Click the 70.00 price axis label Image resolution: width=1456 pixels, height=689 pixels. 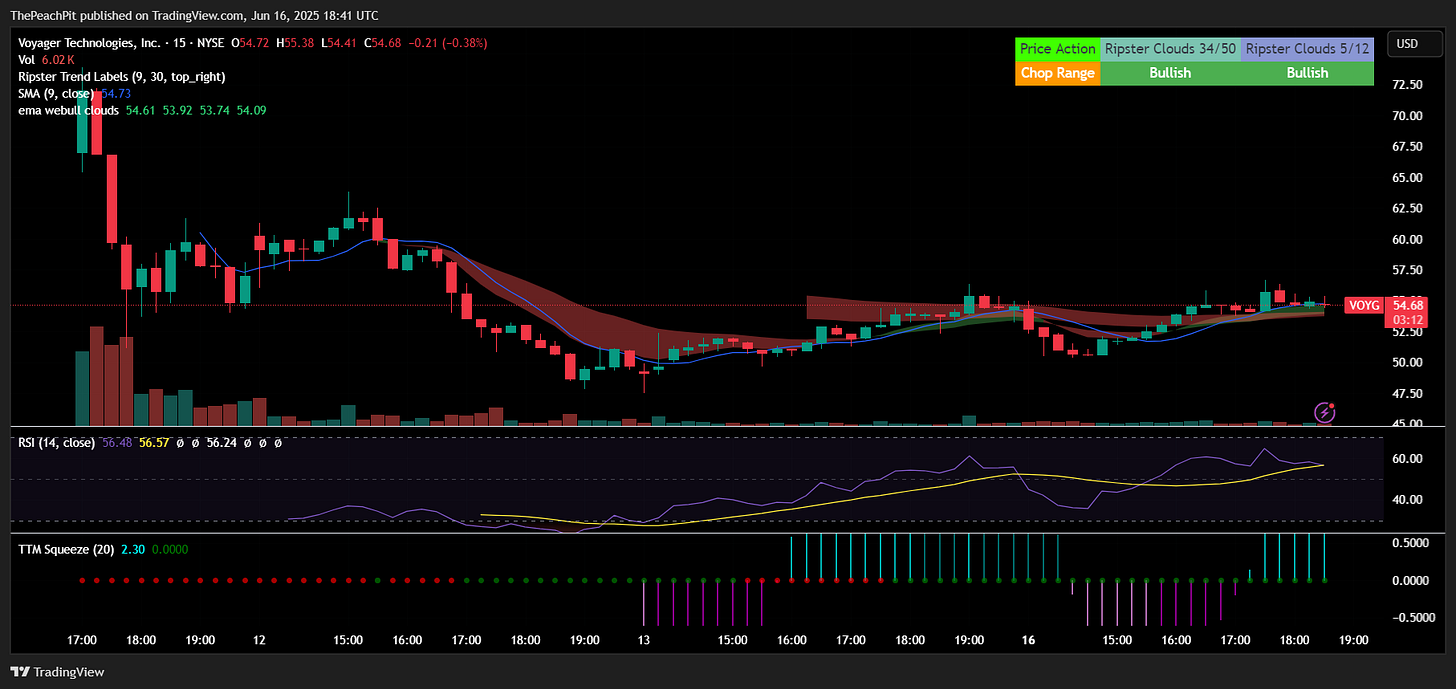tap(1407, 116)
